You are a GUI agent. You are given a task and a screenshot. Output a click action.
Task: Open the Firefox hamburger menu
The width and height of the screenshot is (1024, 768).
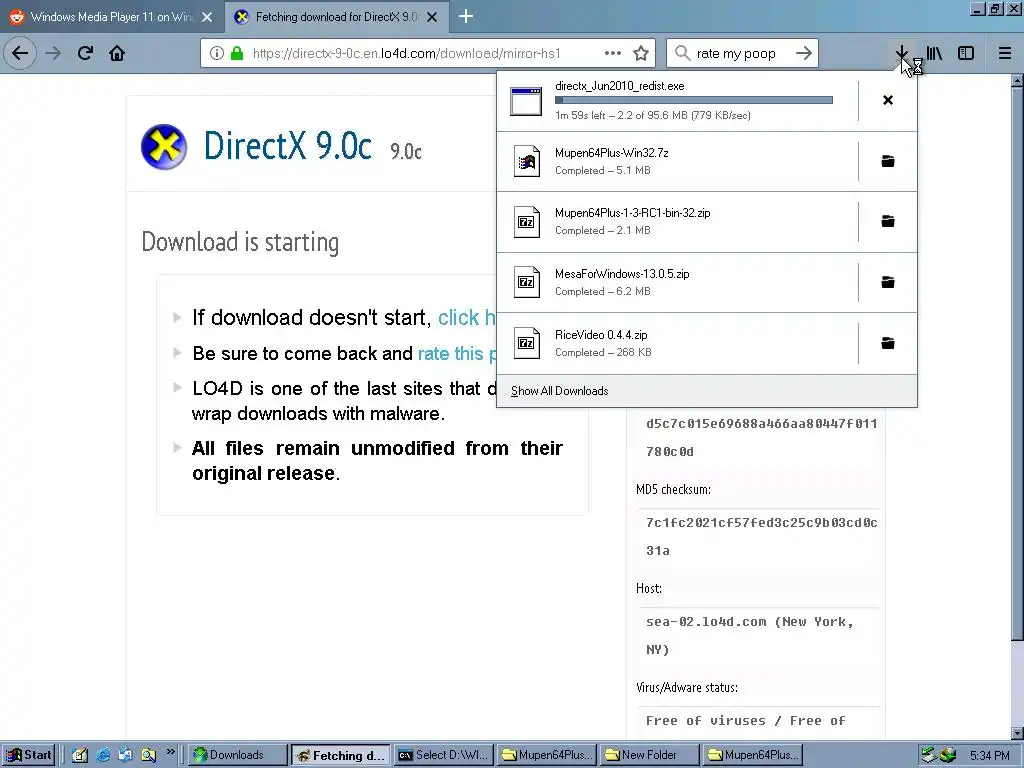(1004, 53)
